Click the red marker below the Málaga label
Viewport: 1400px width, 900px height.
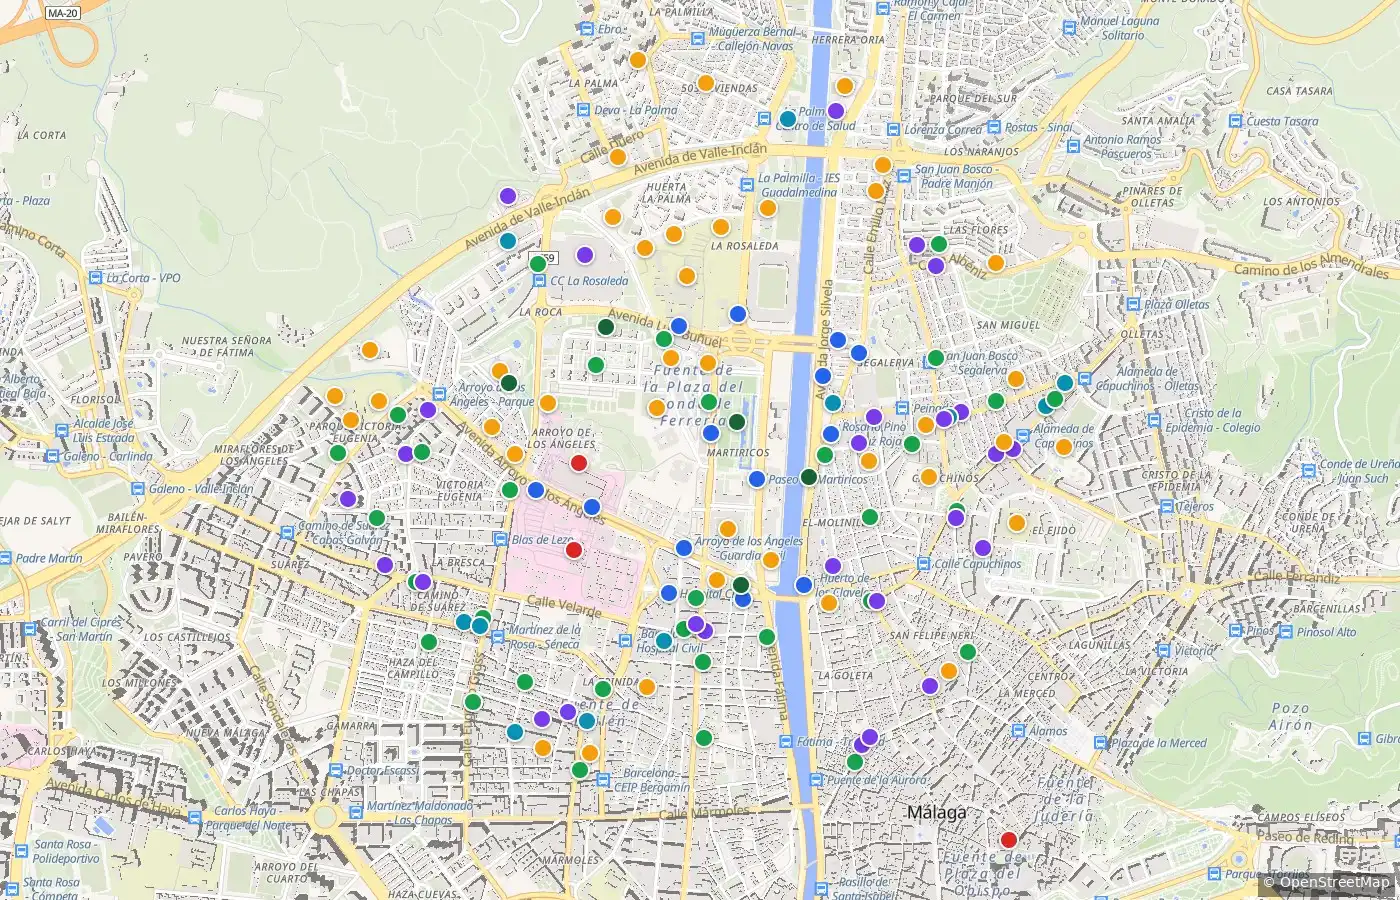(x=1008, y=840)
